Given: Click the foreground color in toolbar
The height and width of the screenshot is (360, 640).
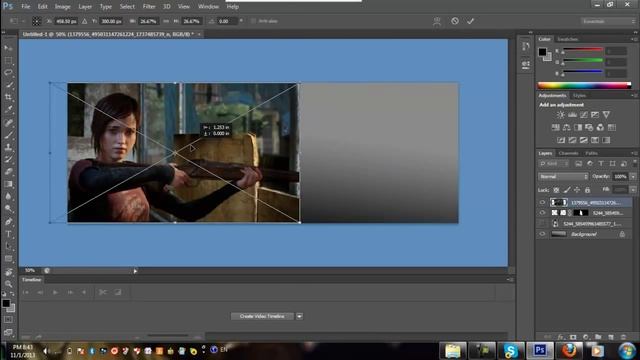Looking at the screenshot, I should [x=6, y=304].
